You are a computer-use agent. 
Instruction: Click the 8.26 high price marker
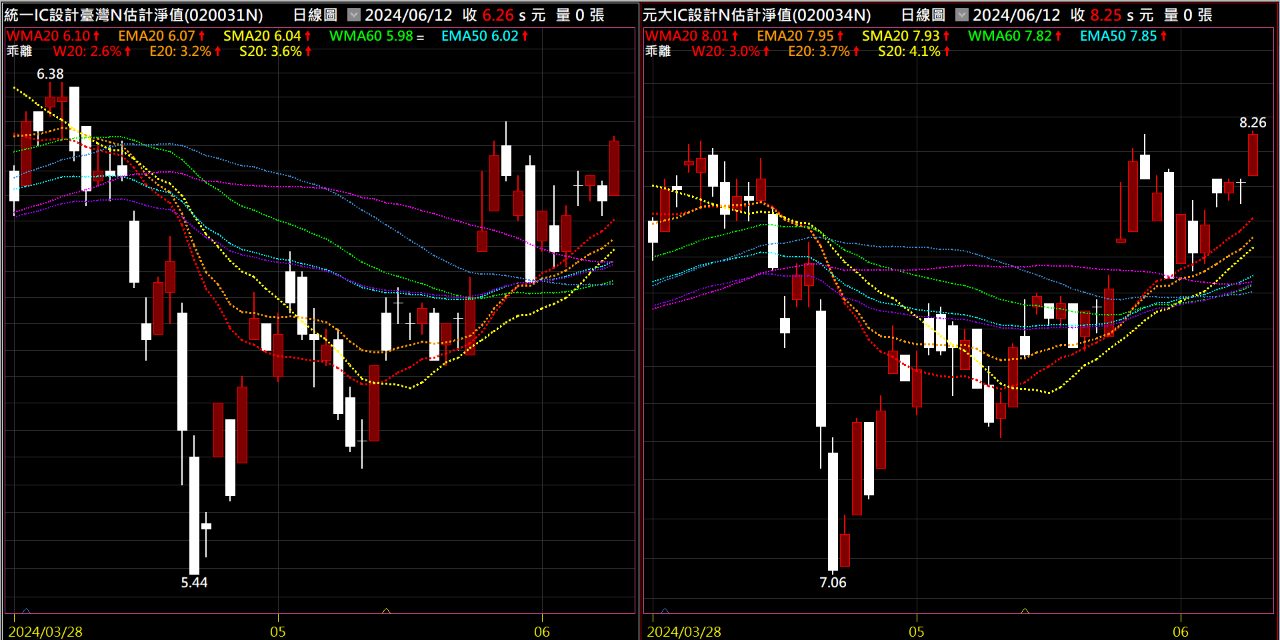(x=1252, y=122)
